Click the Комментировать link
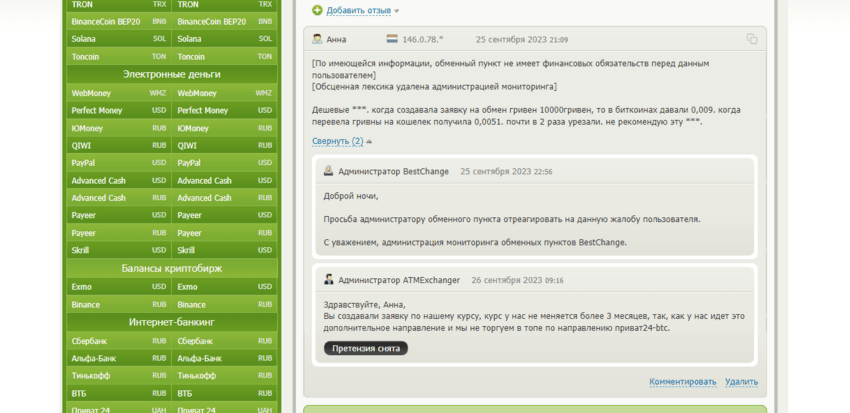This screenshot has width=850, height=413. point(682,381)
